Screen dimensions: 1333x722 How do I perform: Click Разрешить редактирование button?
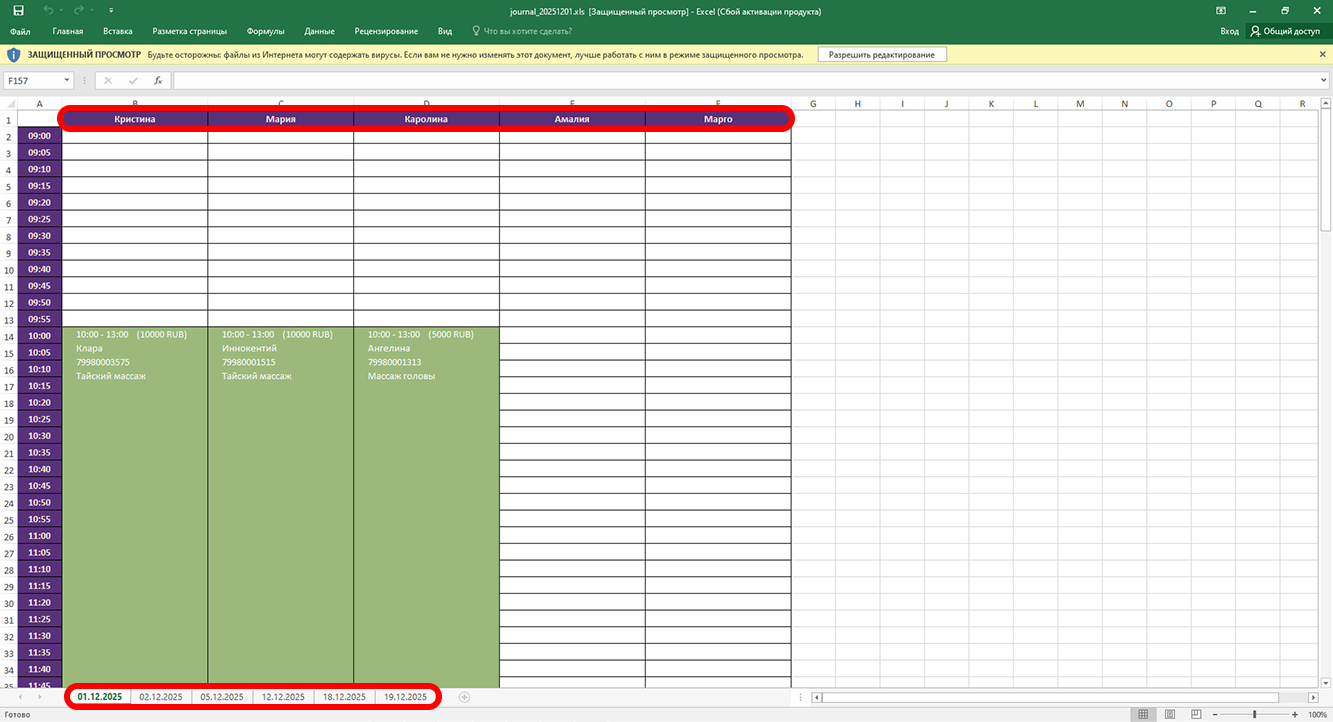tap(881, 55)
